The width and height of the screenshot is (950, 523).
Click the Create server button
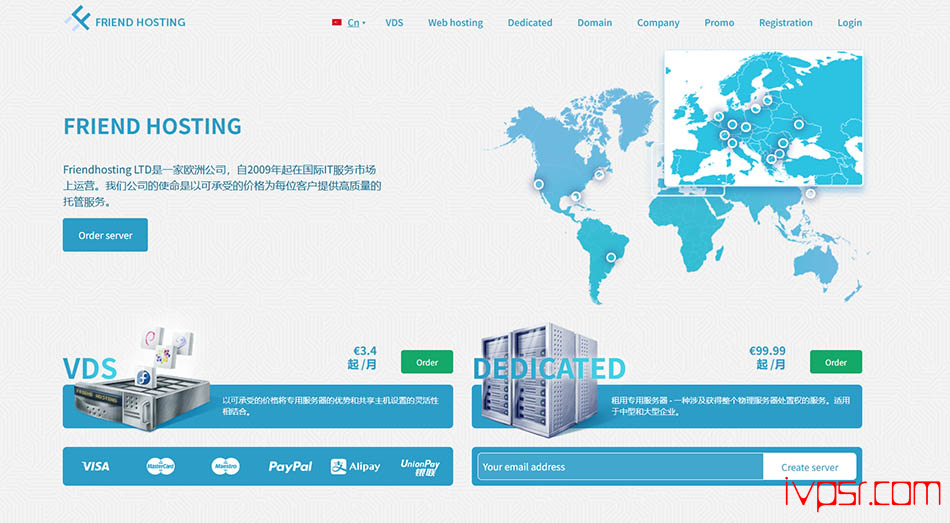click(809, 467)
